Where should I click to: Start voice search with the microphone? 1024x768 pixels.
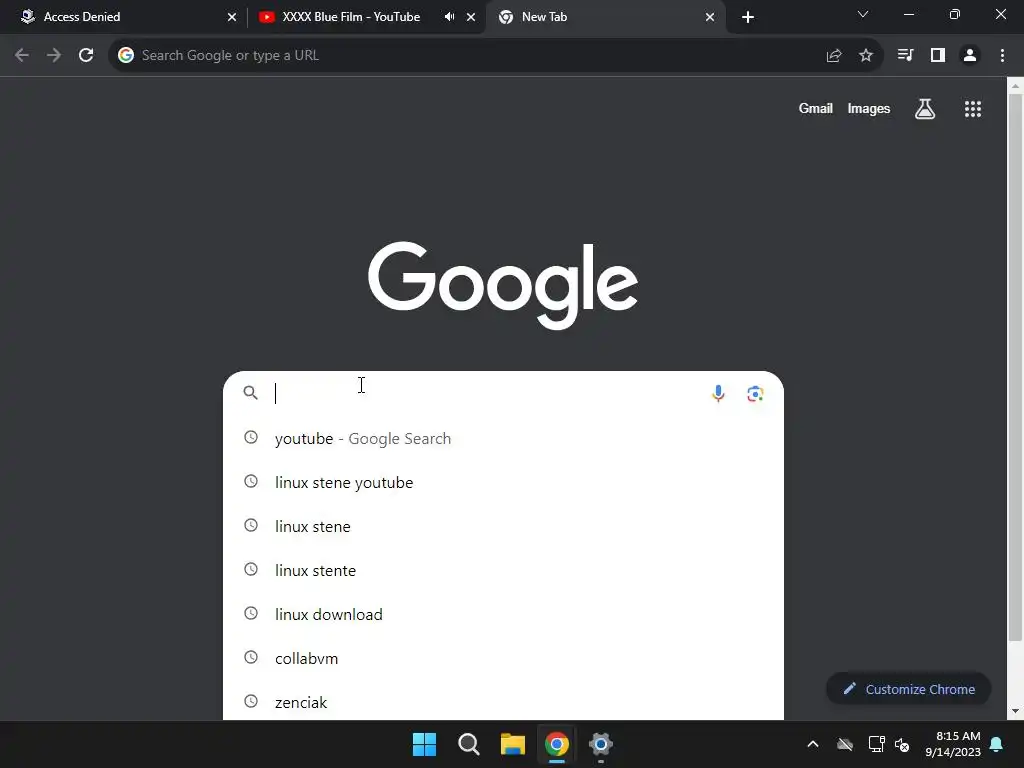[718, 393]
